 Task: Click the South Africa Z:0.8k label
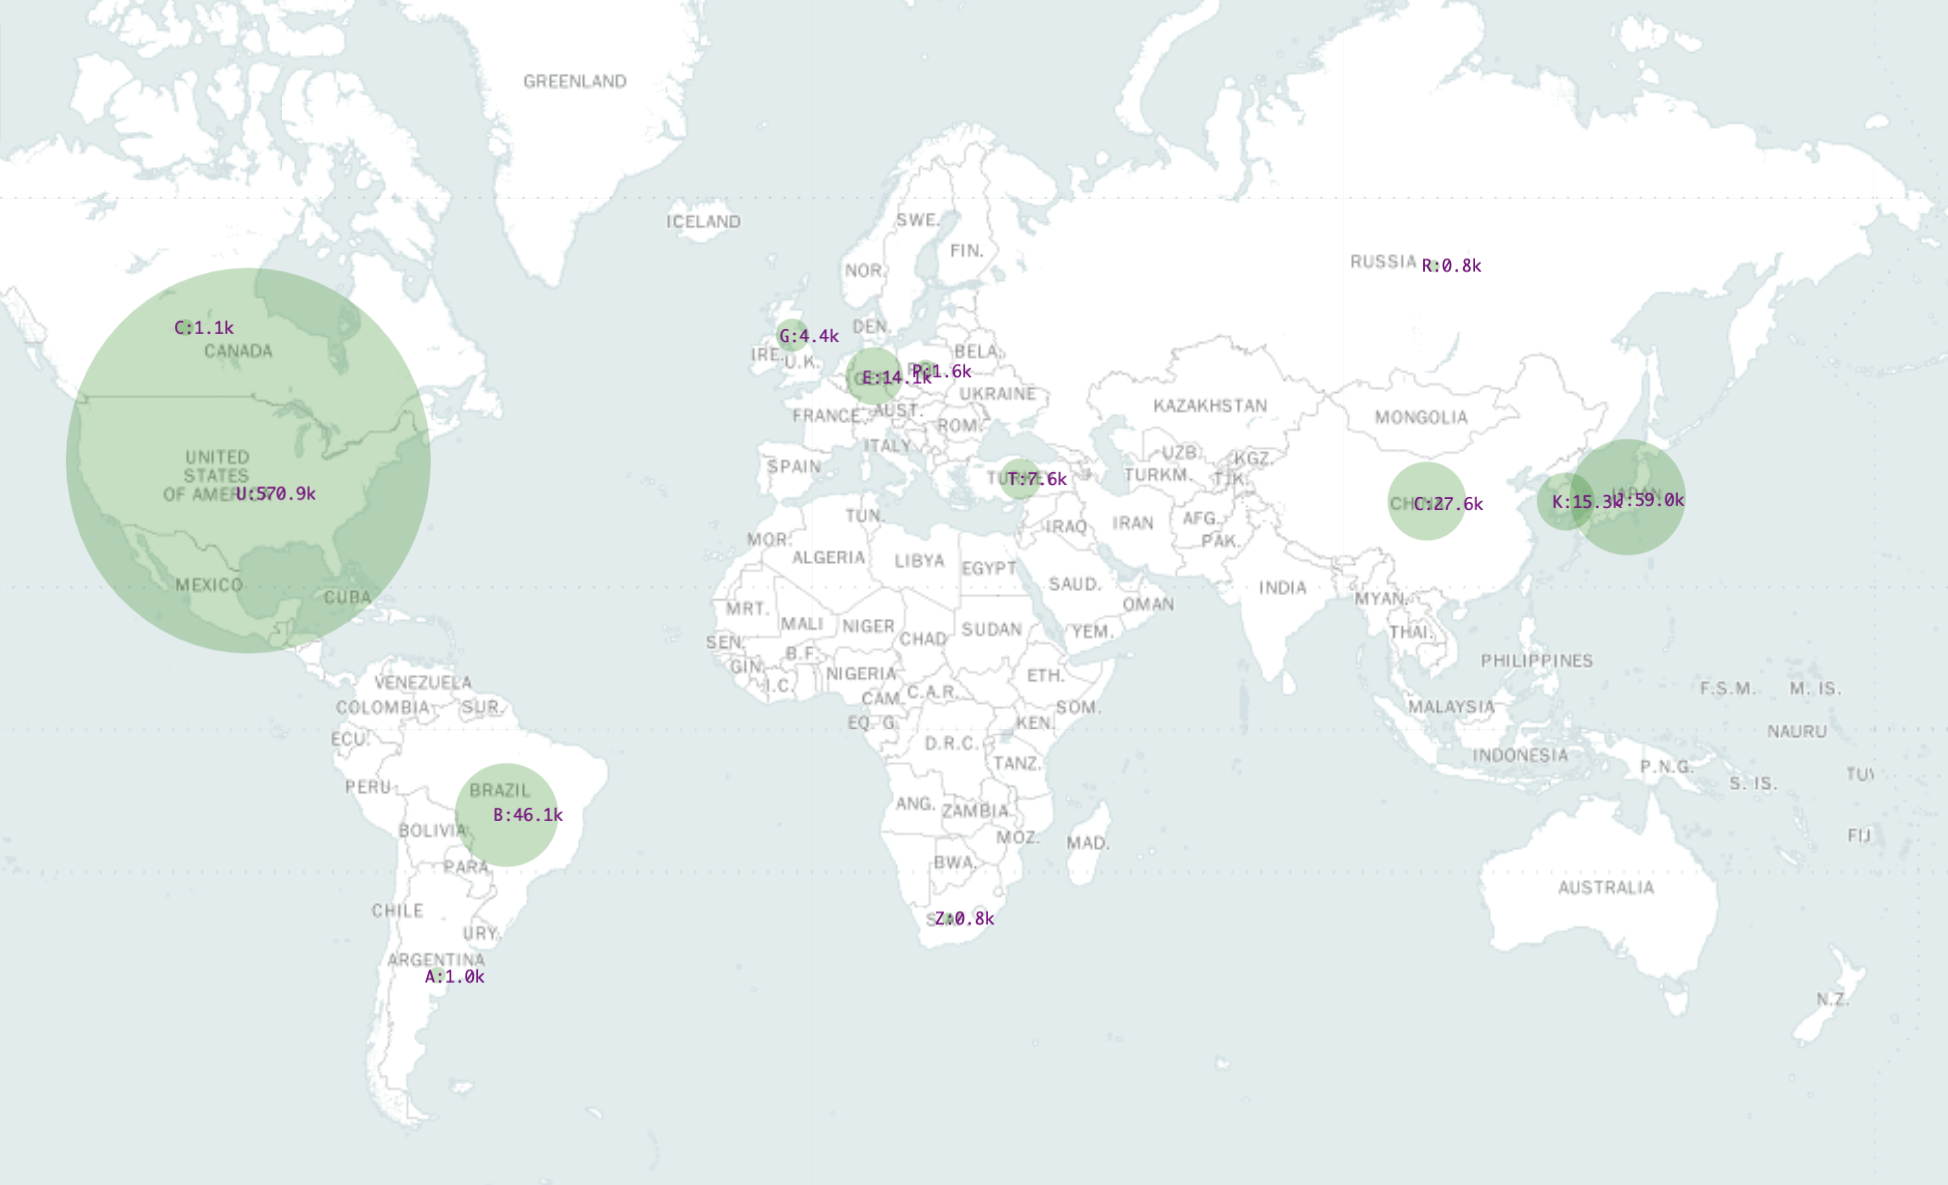tap(964, 919)
